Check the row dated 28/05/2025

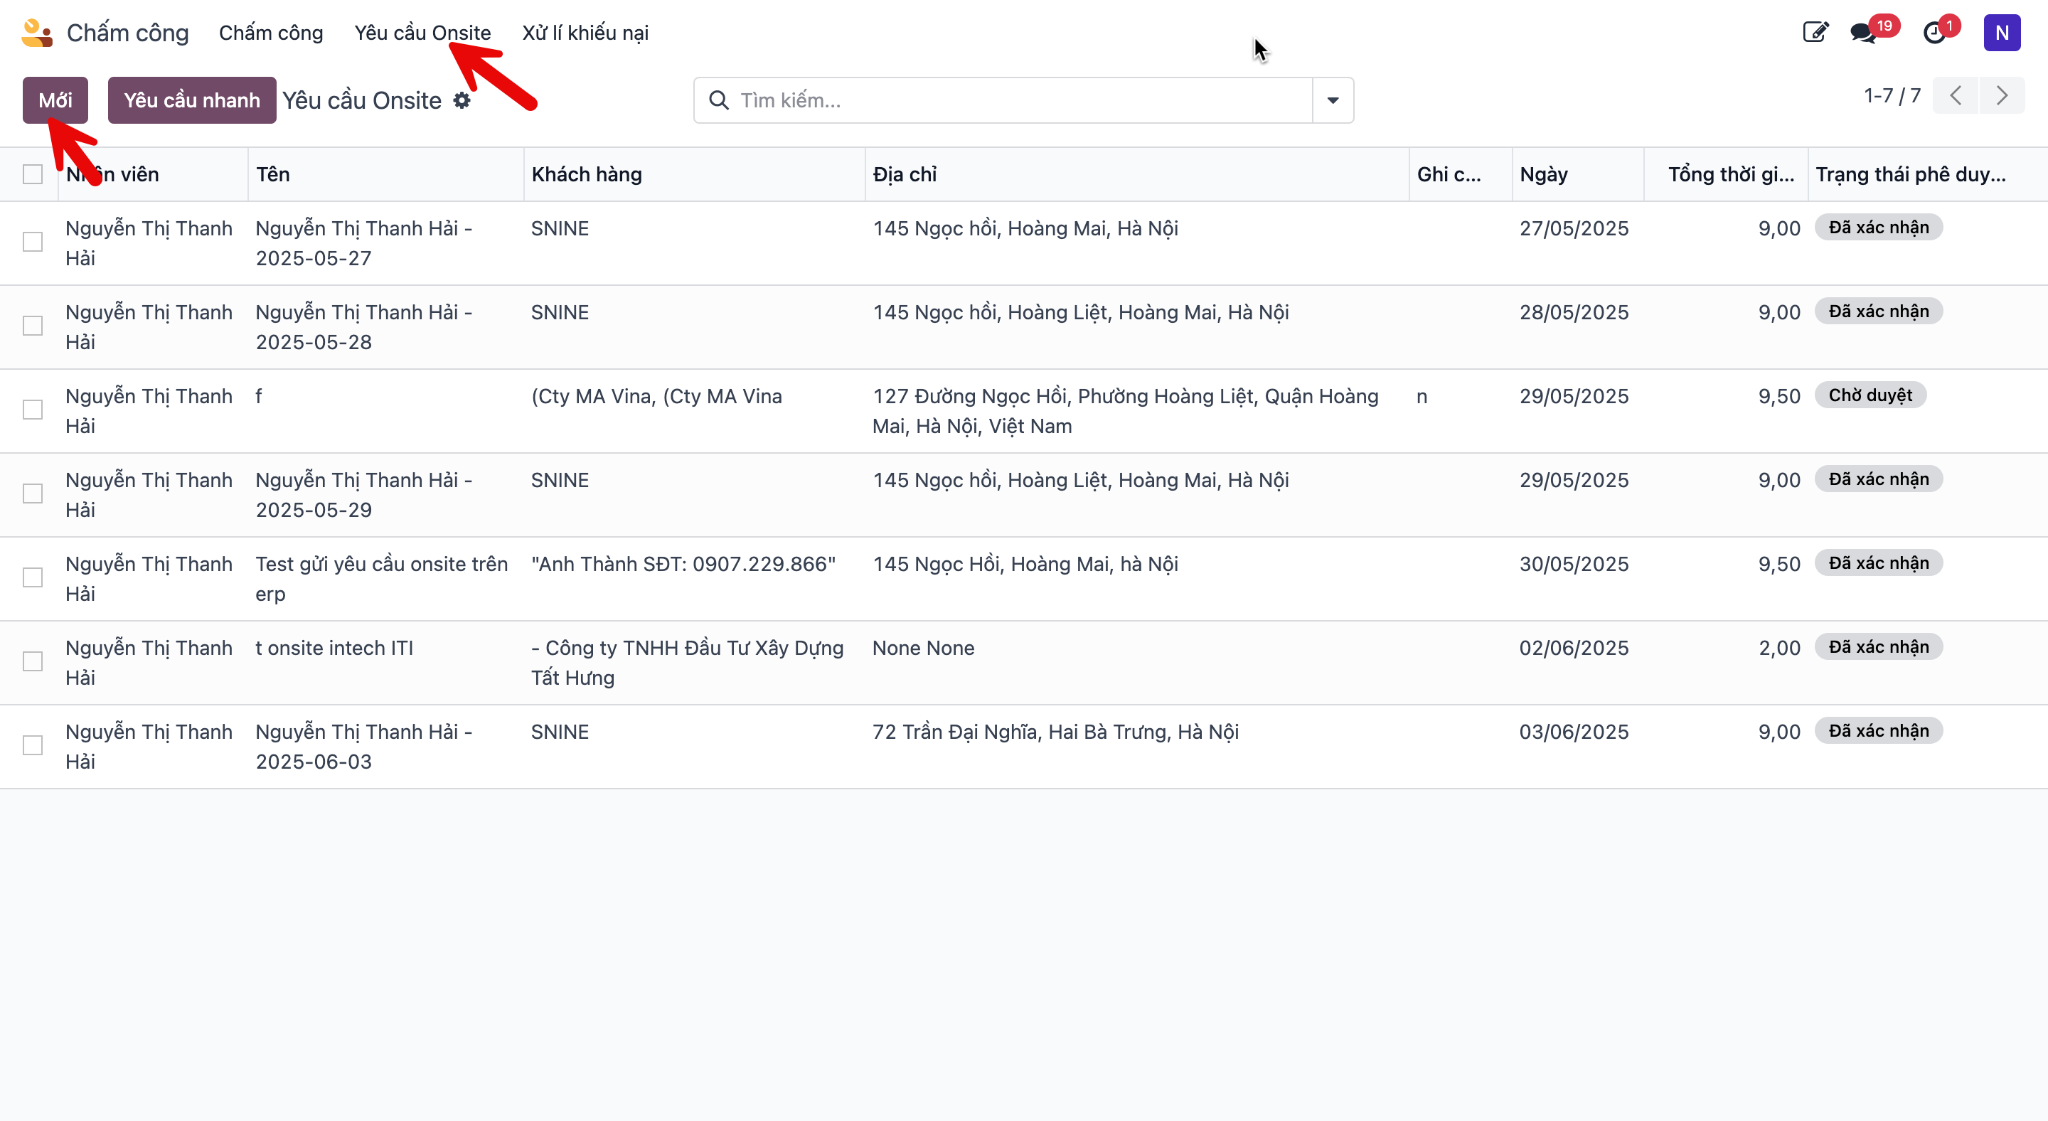tap(33, 326)
